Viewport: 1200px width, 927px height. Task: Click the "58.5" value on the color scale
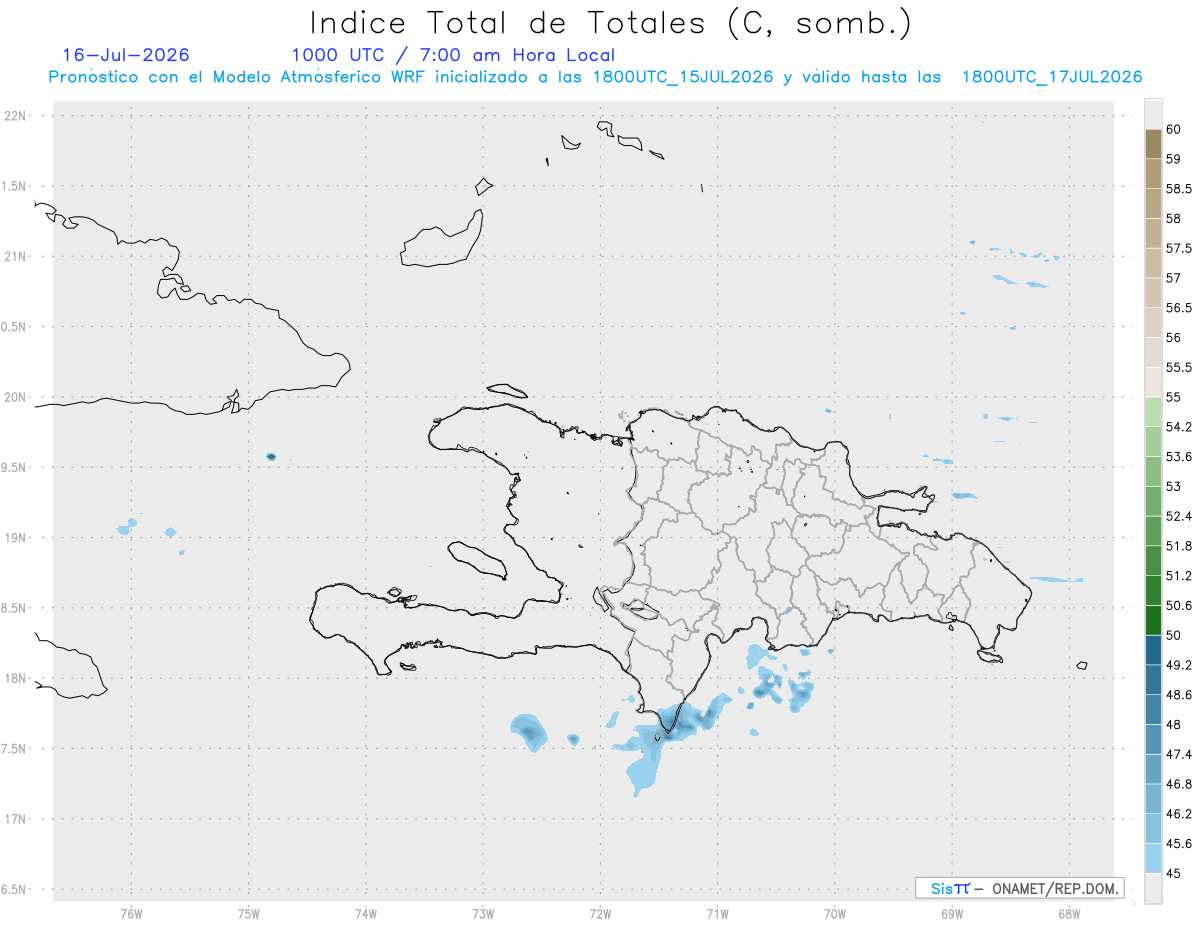tap(1179, 189)
